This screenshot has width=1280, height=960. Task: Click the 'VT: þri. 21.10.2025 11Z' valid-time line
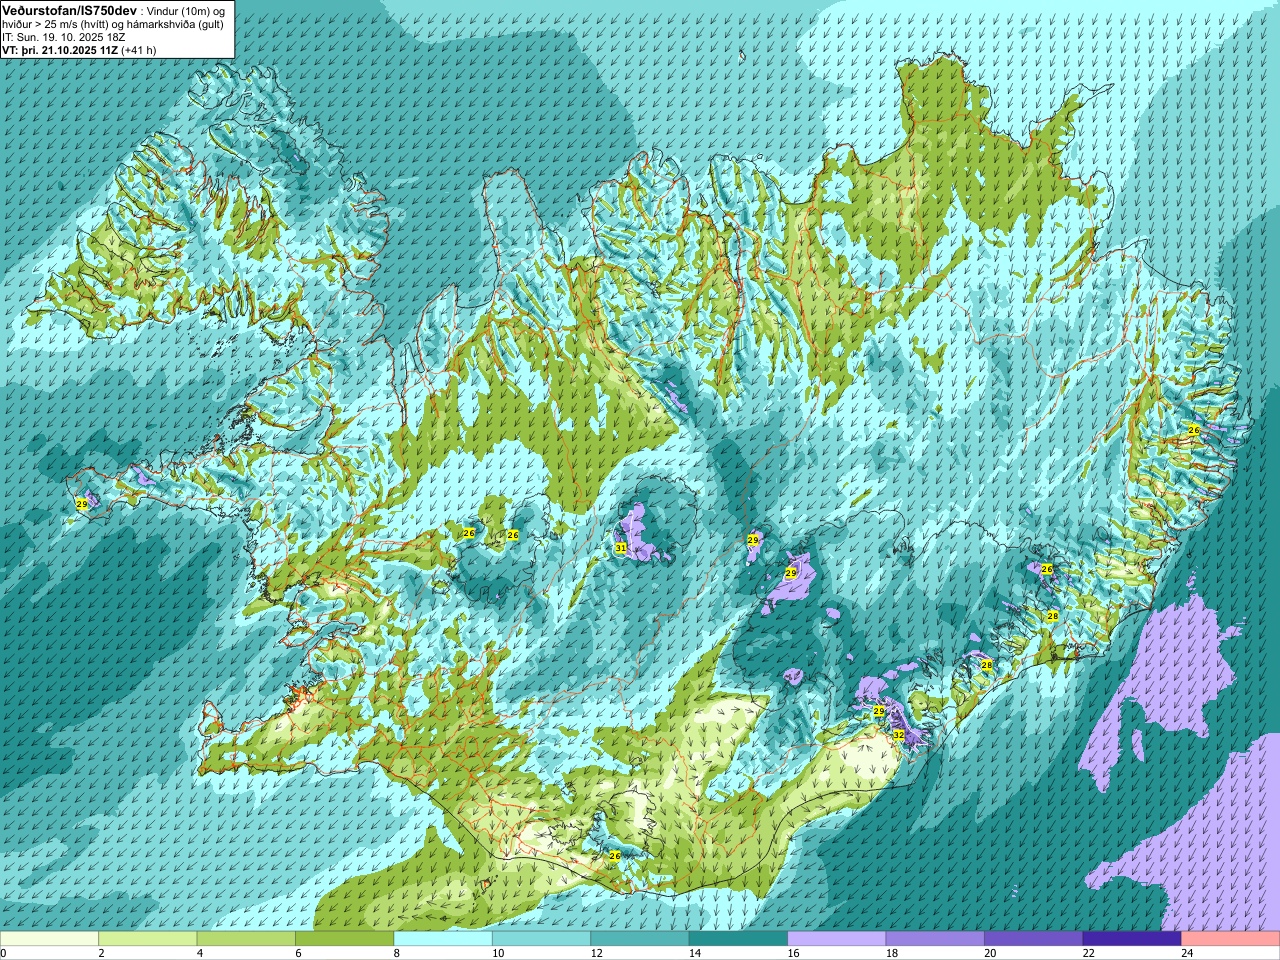coord(60,49)
